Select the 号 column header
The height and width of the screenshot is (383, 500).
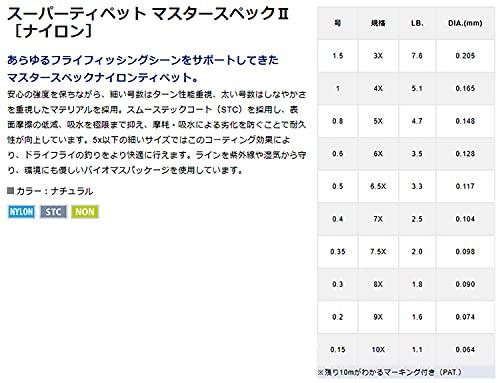point(337,23)
